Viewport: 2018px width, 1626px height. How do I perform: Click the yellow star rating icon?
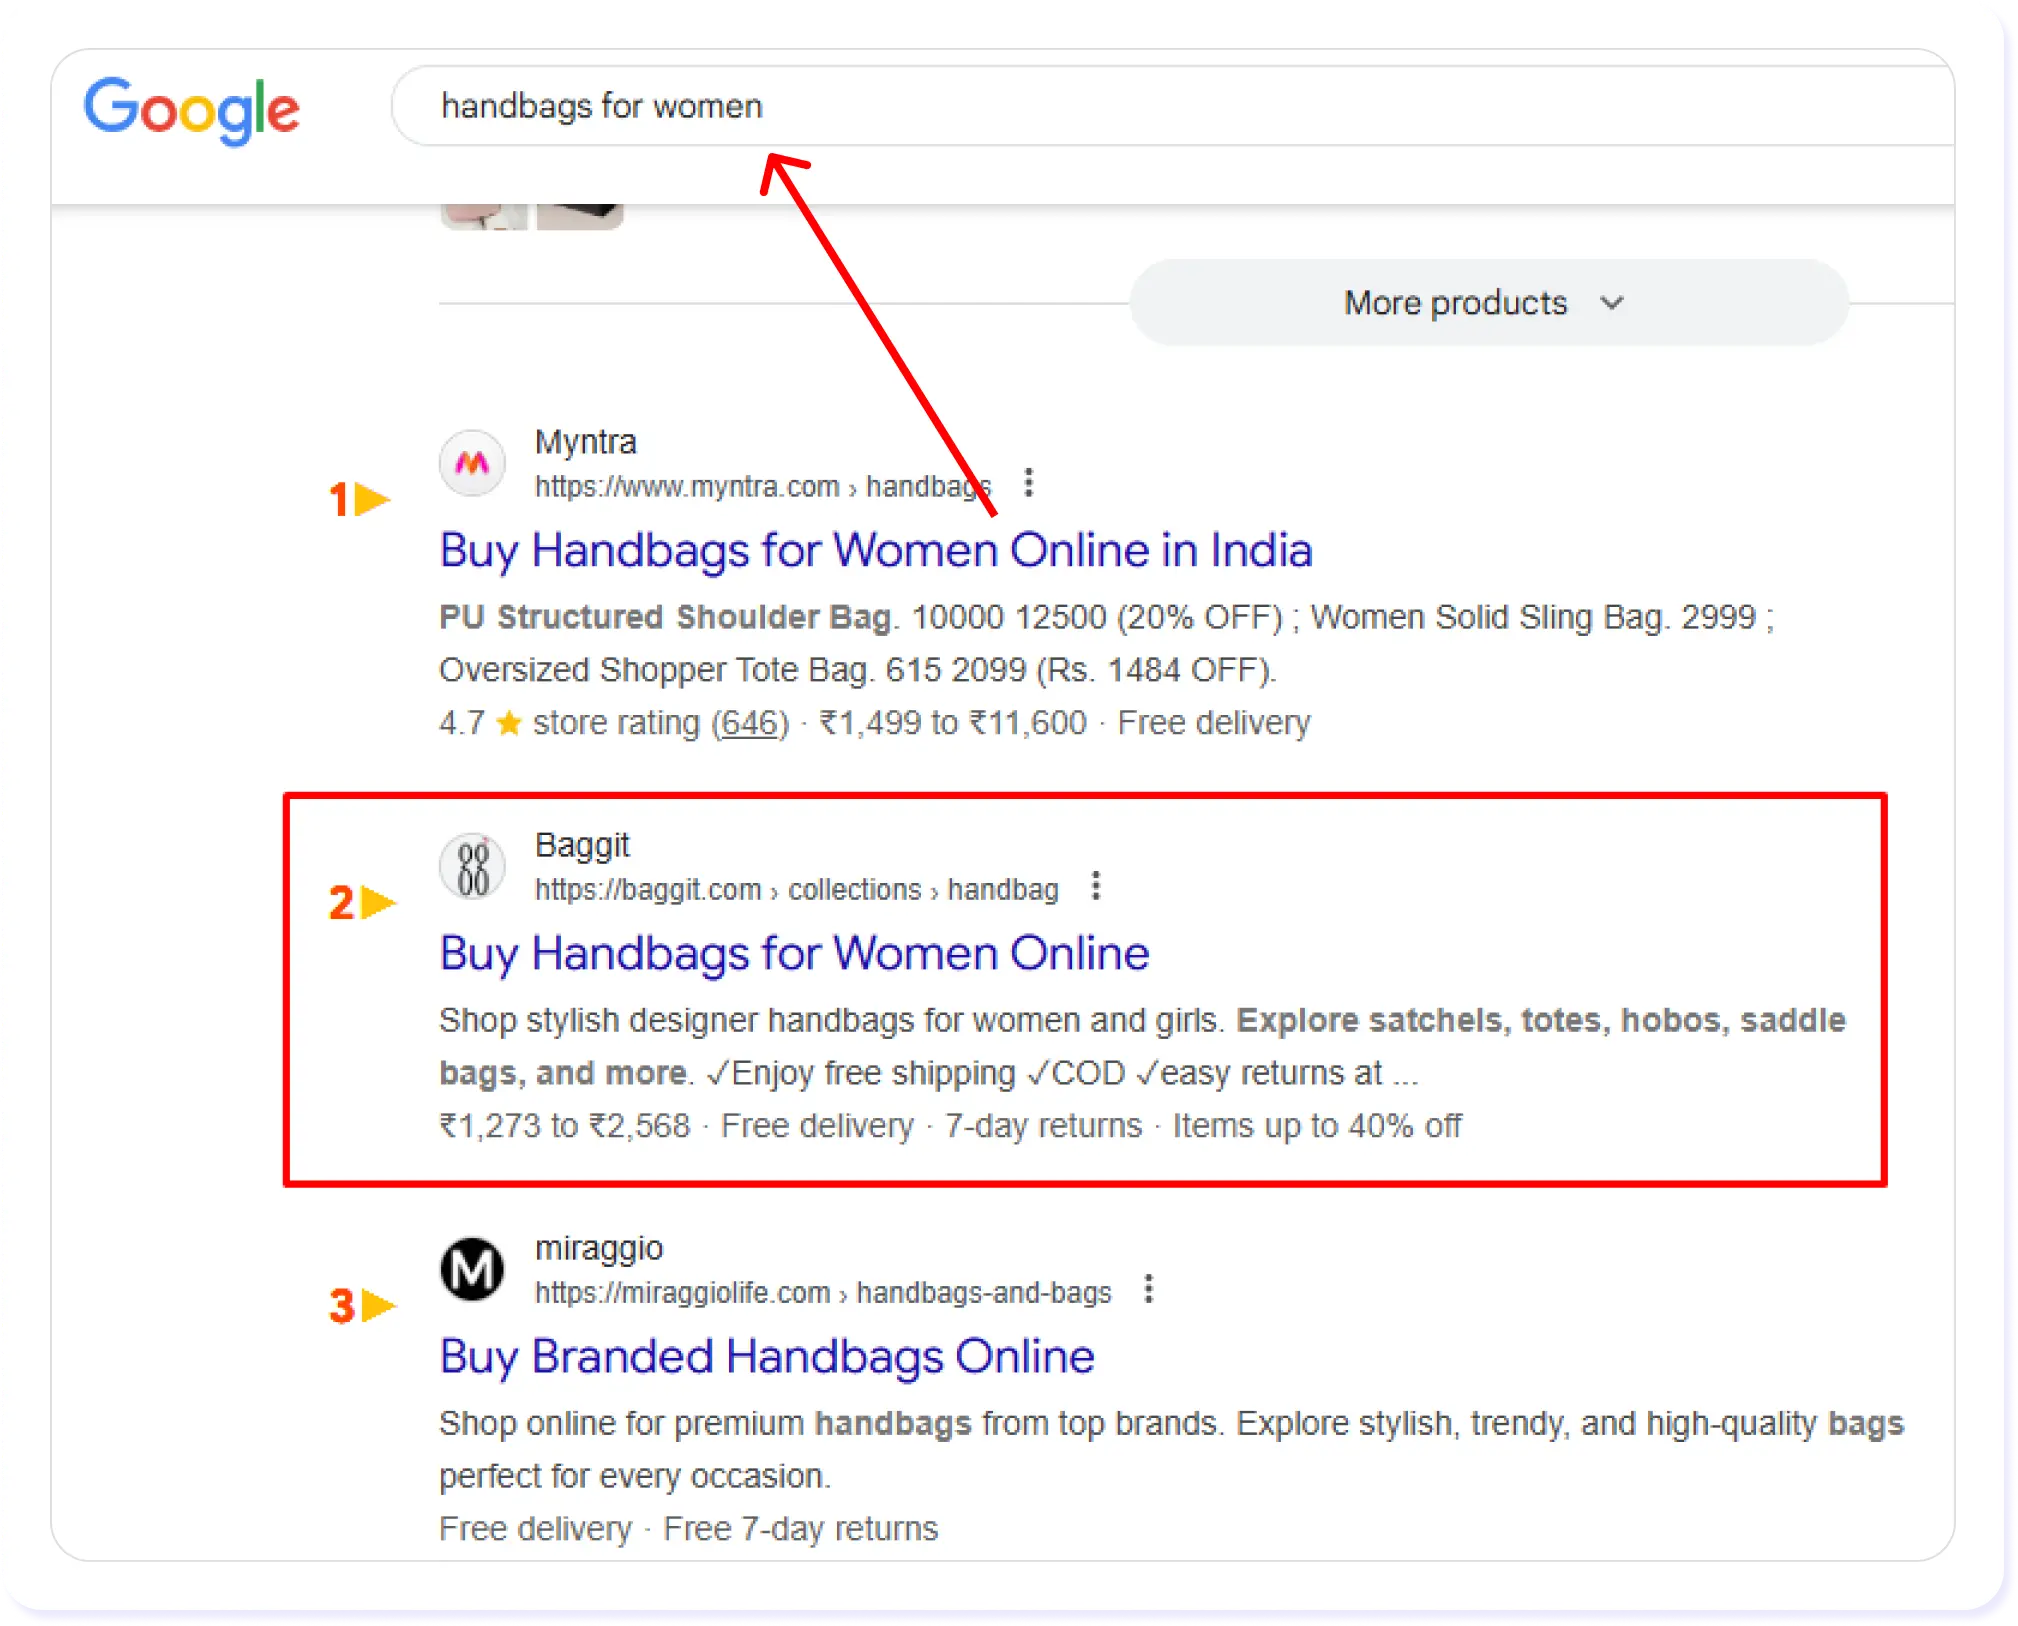coord(509,723)
